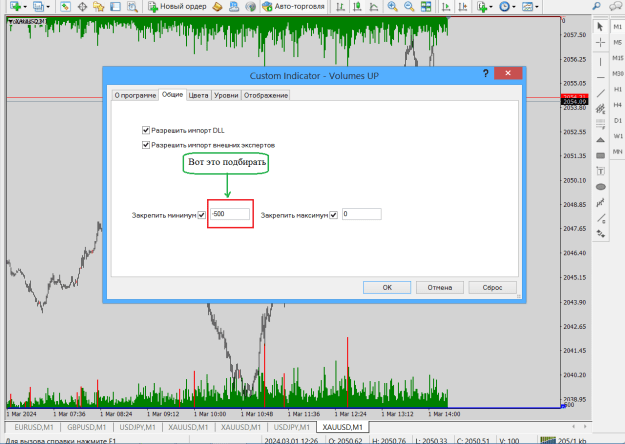Expand the New Chart dropdown arrow
The width and height of the screenshot is (625, 444).
[25, 7]
